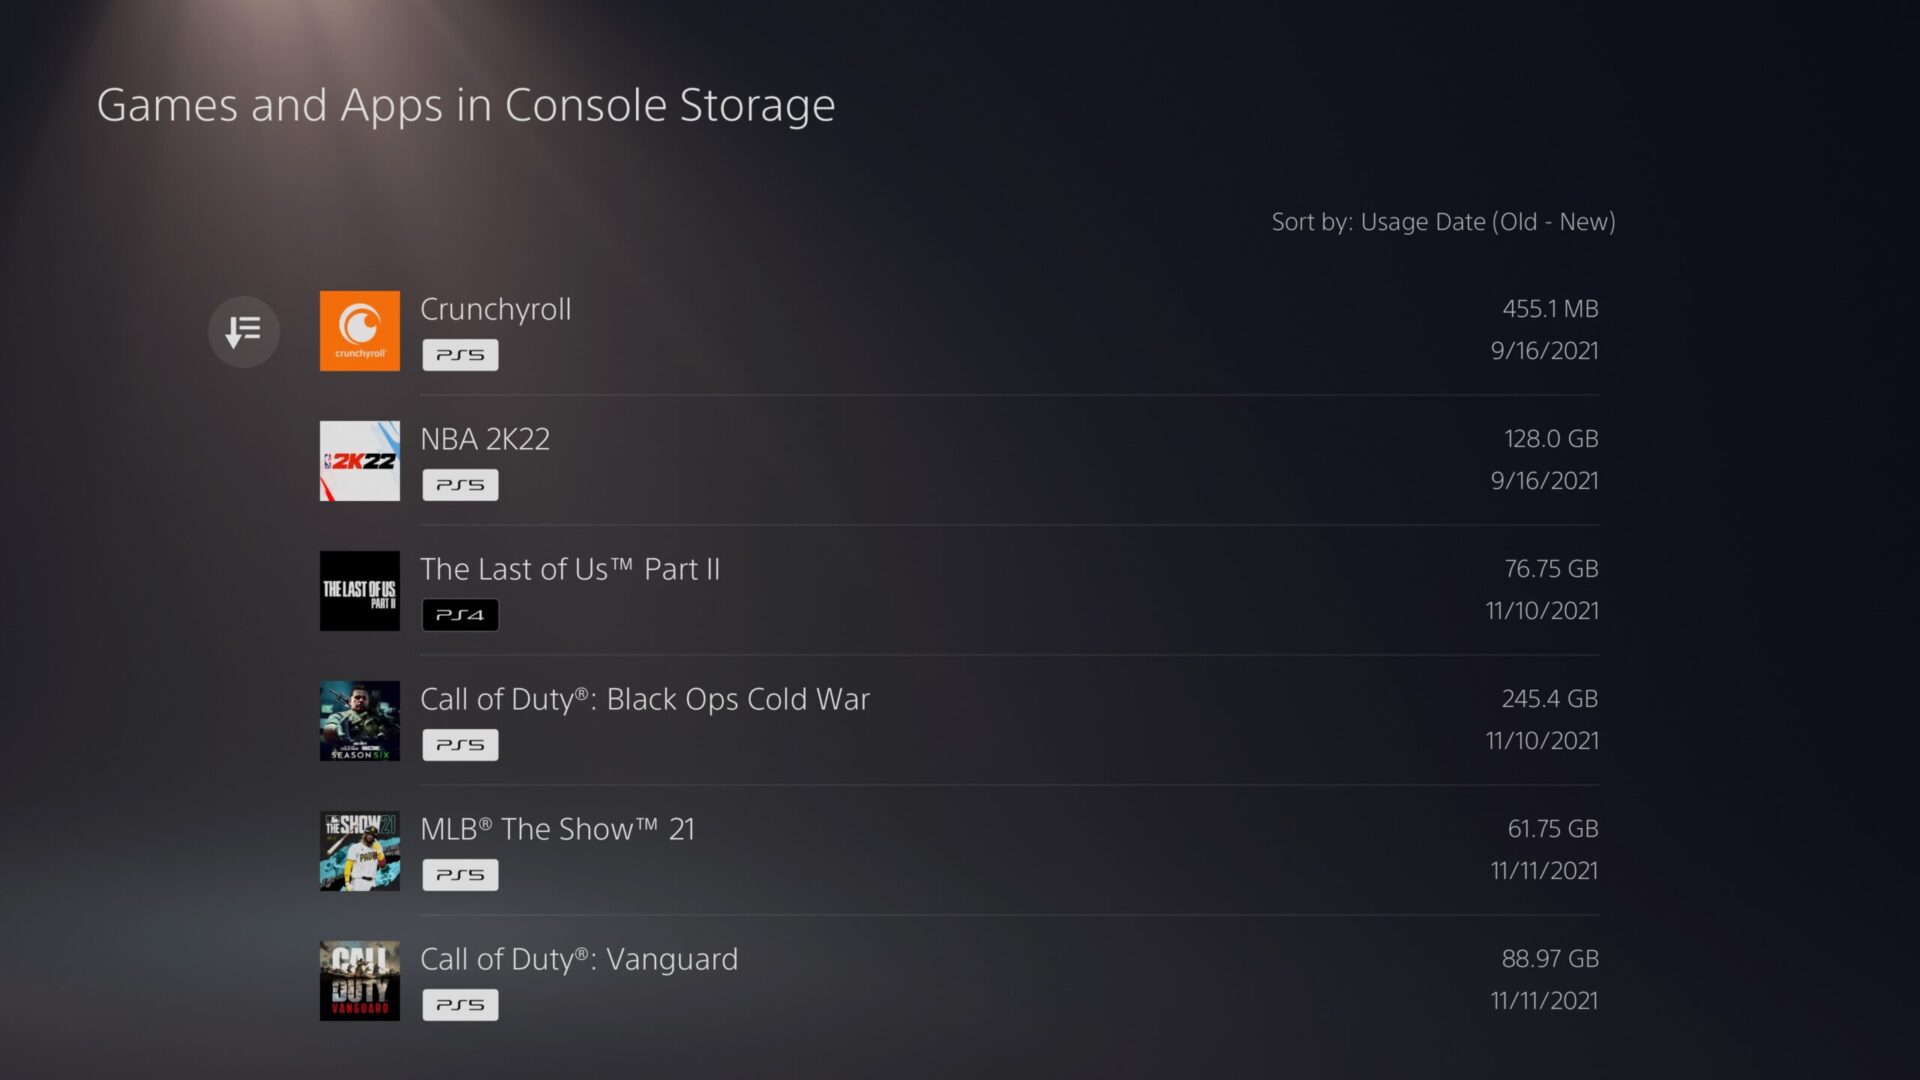Click the 128.0 GB size for NBA 2K22
Image resolution: width=1920 pixels, height=1080 pixels.
pos(1551,439)
